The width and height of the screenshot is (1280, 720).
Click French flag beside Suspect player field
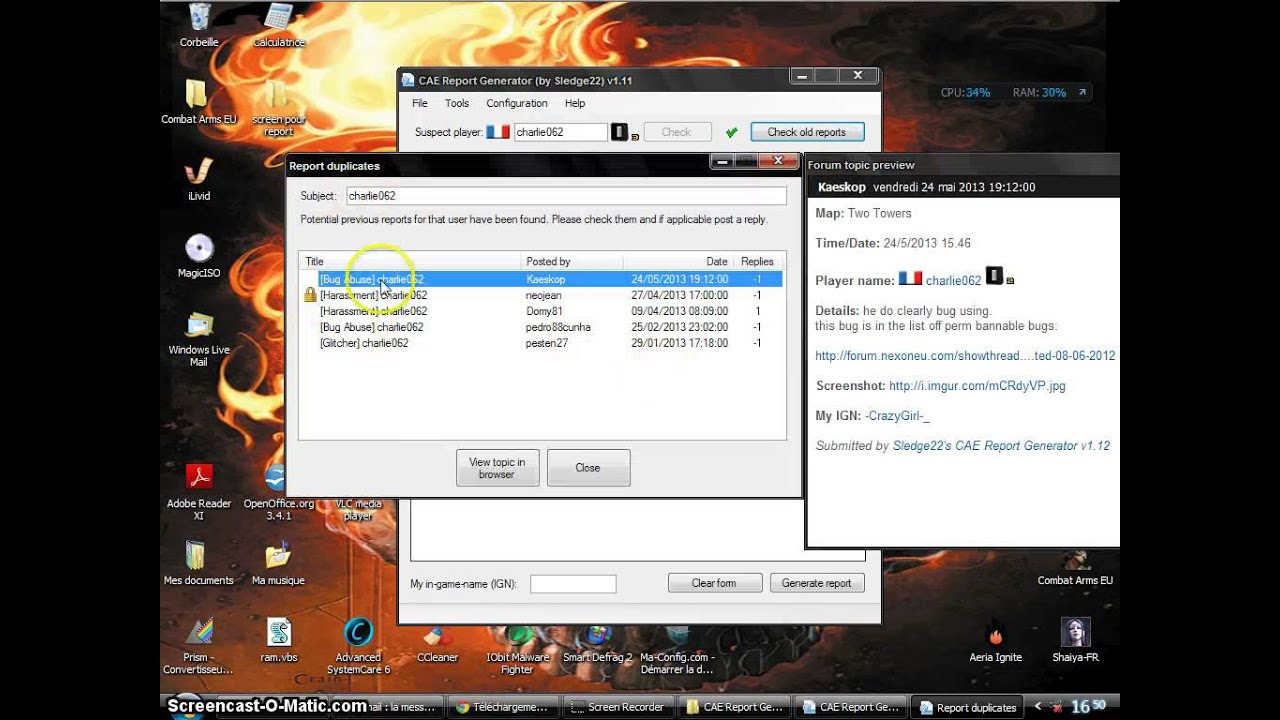coord(498,132)
